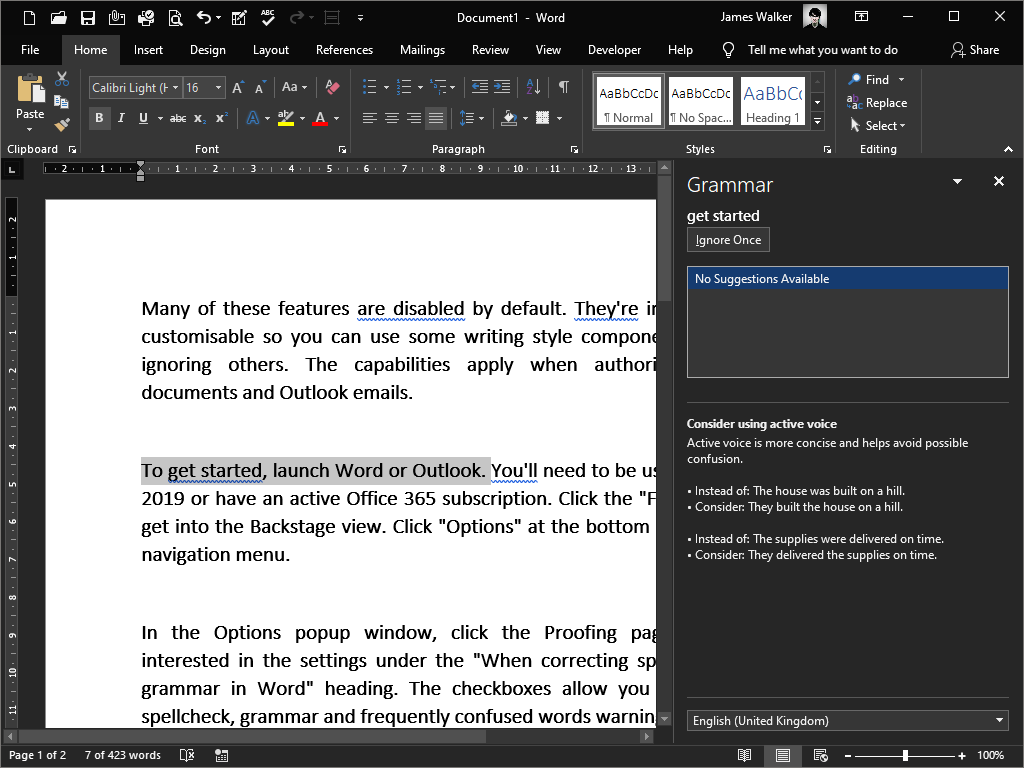Toggle Underline formatting
Viewport: 1024px width, 768px height.
click(x=143, y=118)
